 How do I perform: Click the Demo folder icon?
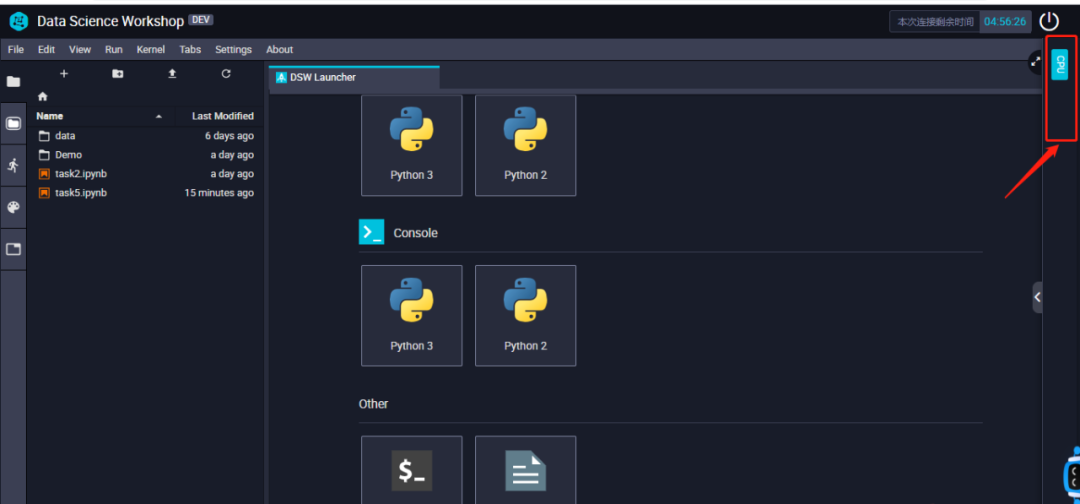click(44, 155)
